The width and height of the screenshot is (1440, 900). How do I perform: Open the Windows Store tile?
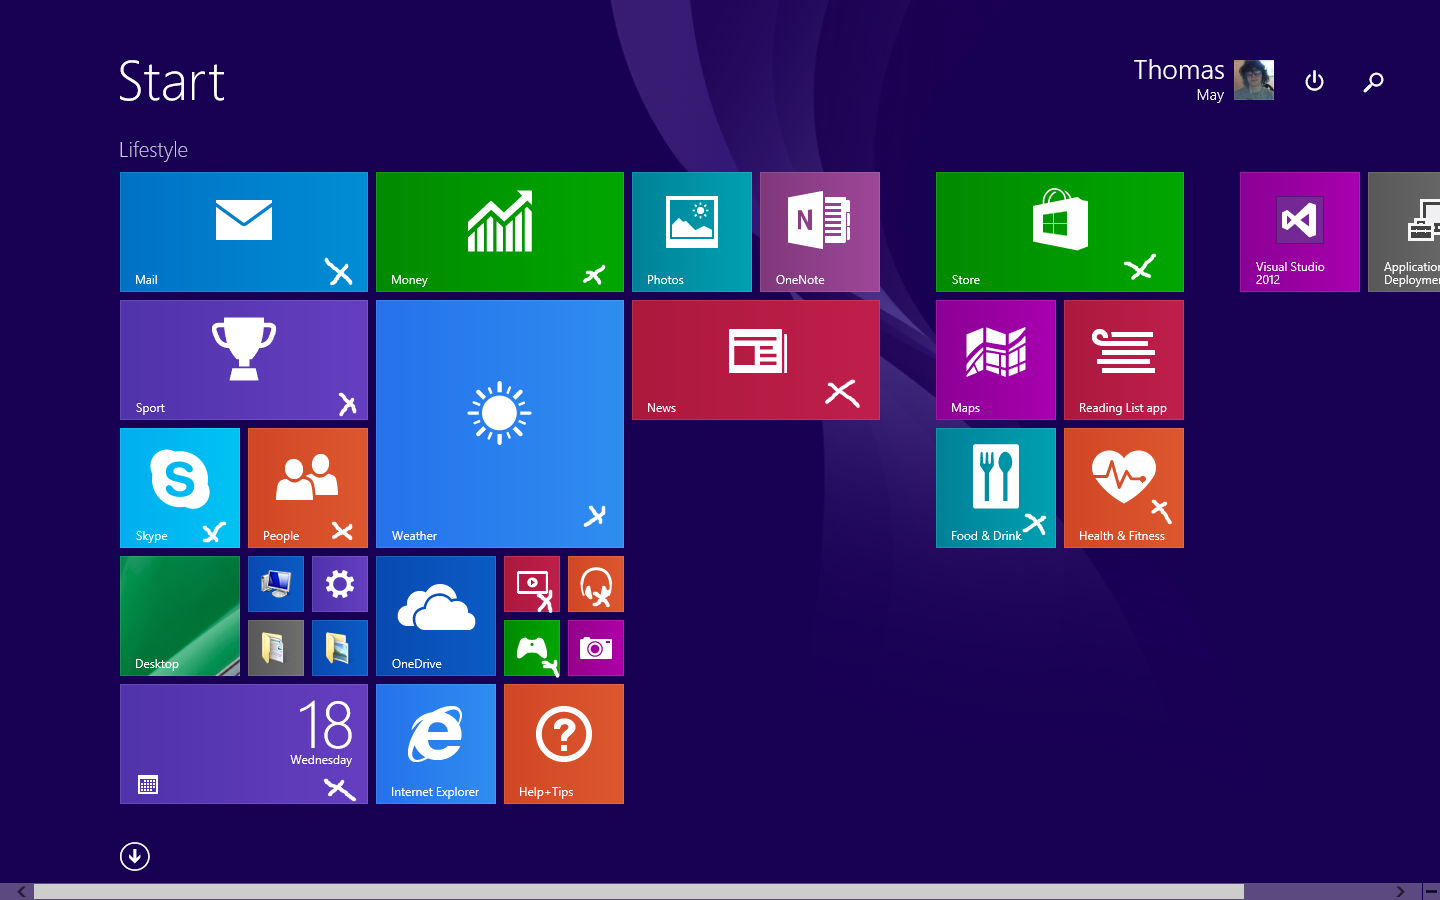1060,232
